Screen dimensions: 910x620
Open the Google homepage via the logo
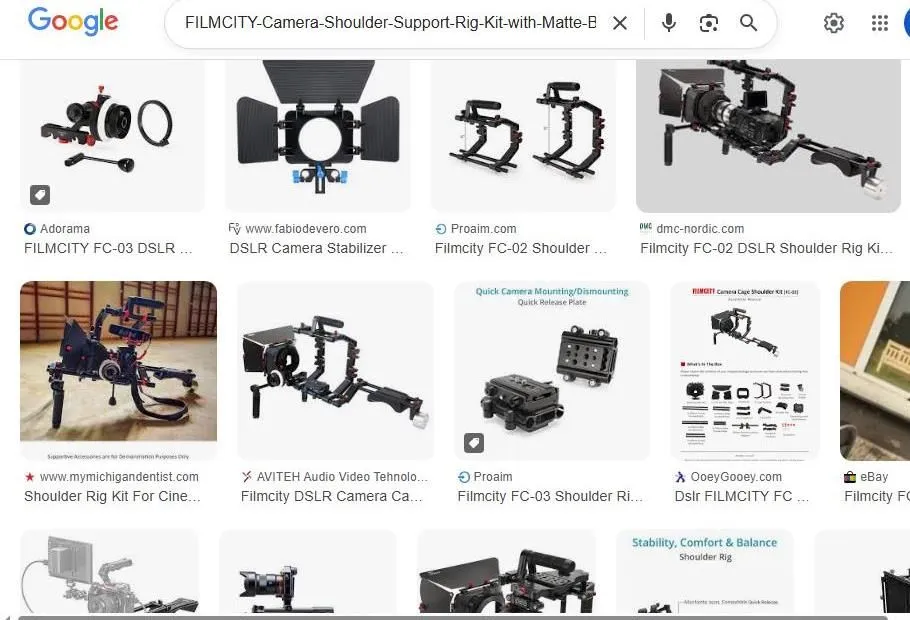(72, 22)
